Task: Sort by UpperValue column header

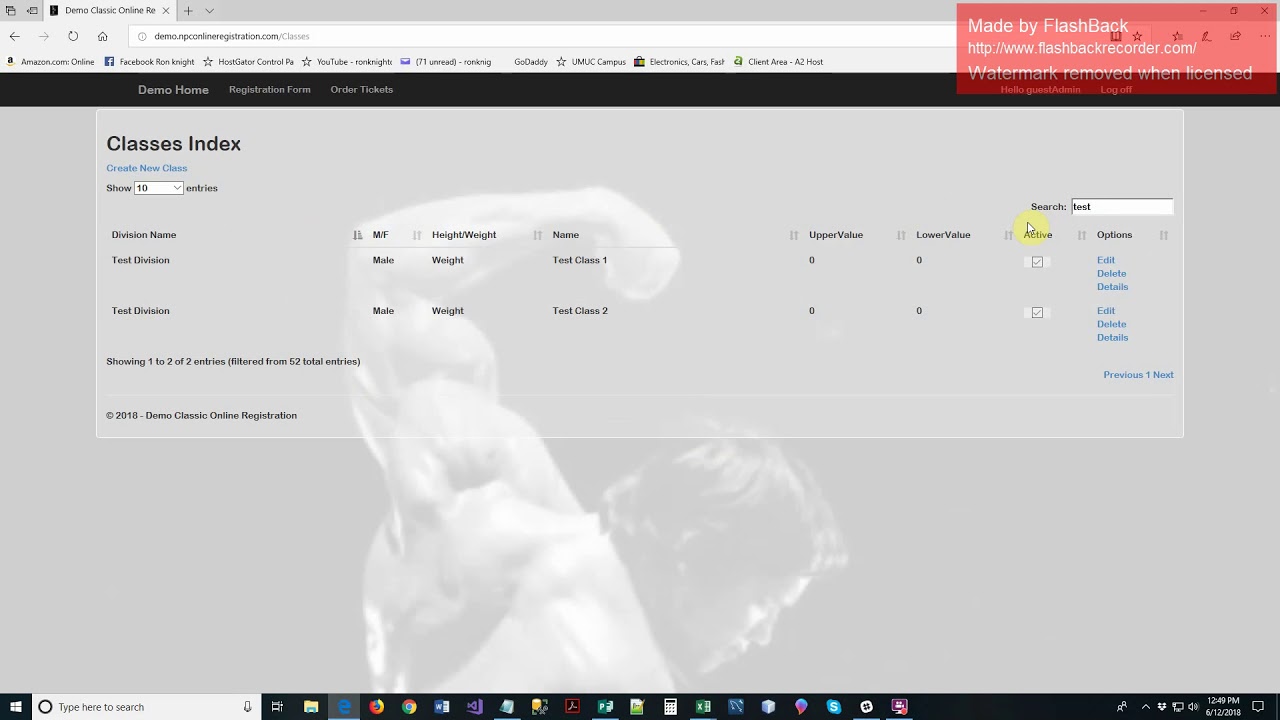Action: click(856, 235)
